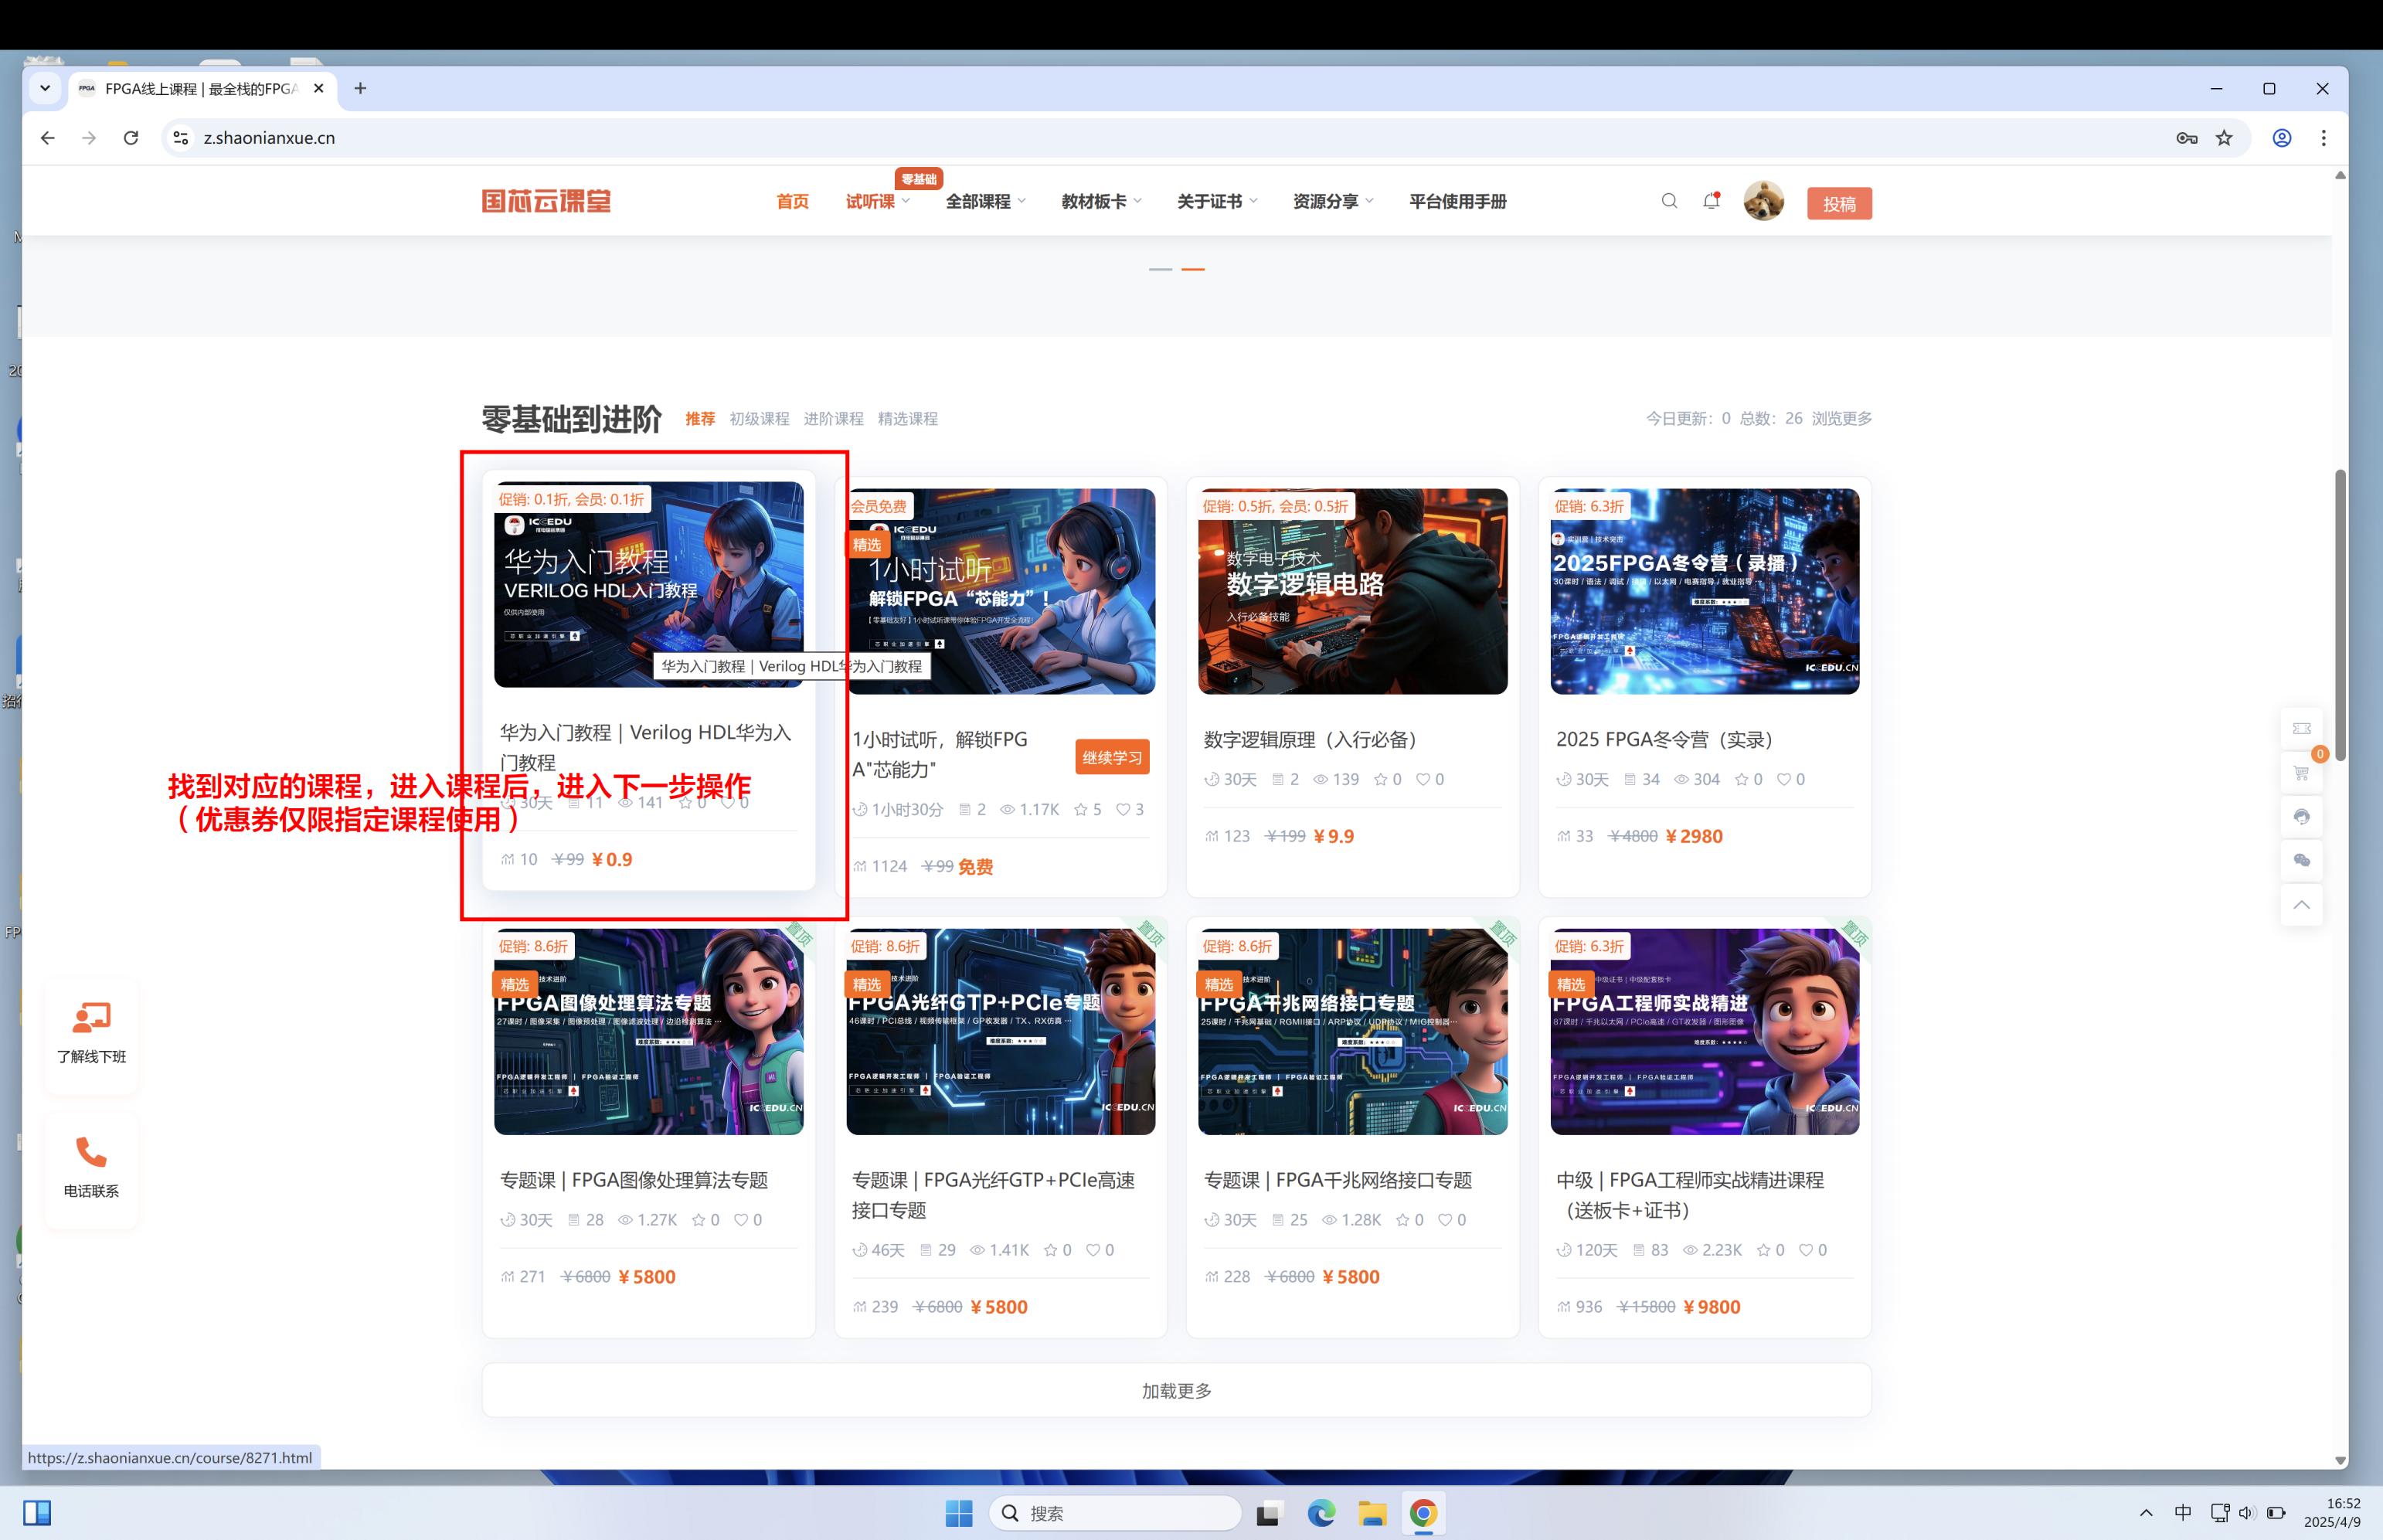The height and width of the screenshot is (1540, 2383).
Task: Expand the 资源分享 dropdown menu
Action: 1332,202
